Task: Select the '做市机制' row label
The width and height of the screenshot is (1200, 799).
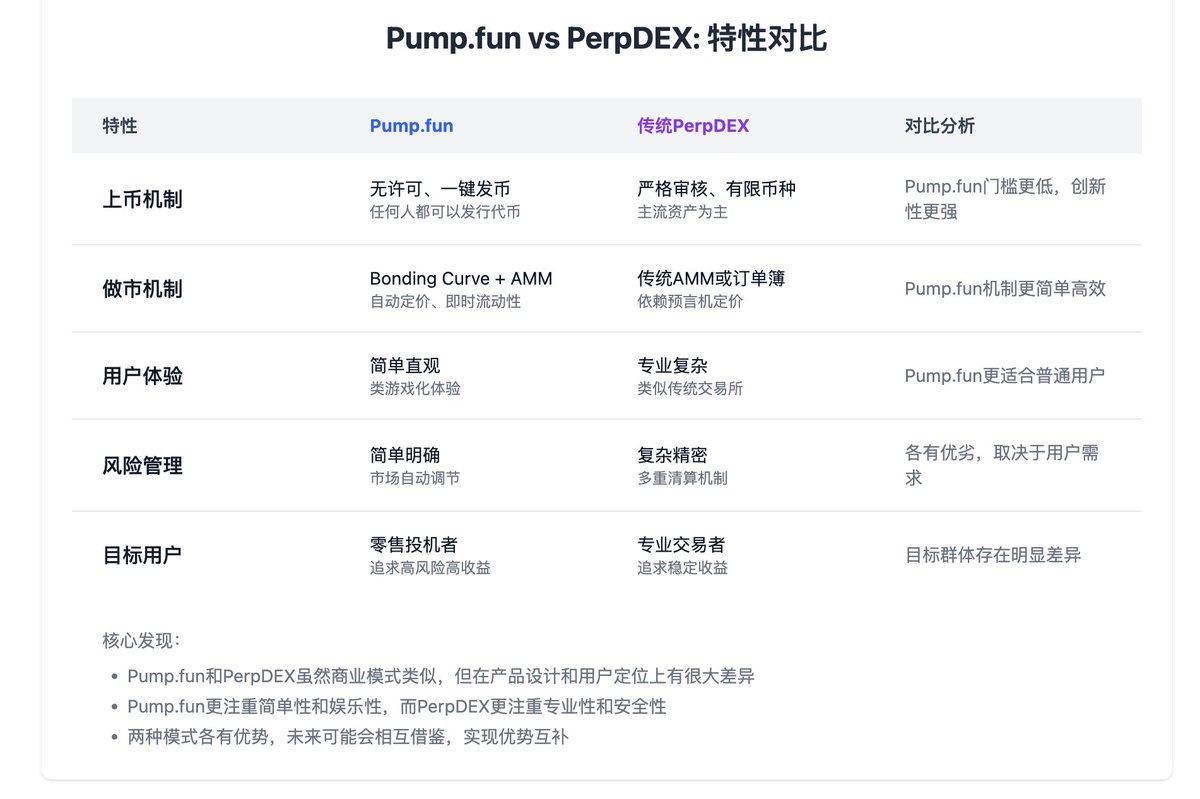Action: coord(142,289)
